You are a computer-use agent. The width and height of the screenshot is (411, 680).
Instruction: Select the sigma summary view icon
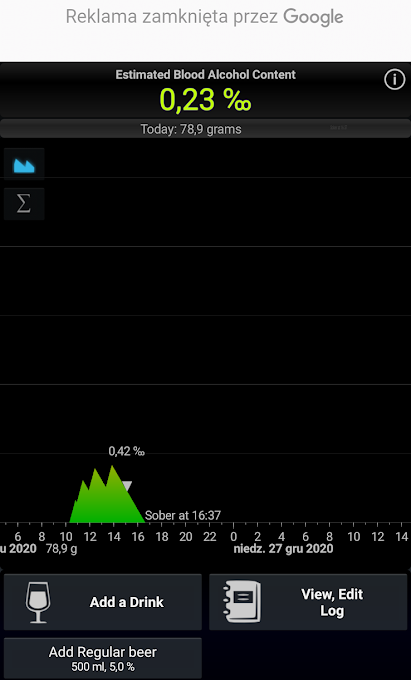point(24,203)
